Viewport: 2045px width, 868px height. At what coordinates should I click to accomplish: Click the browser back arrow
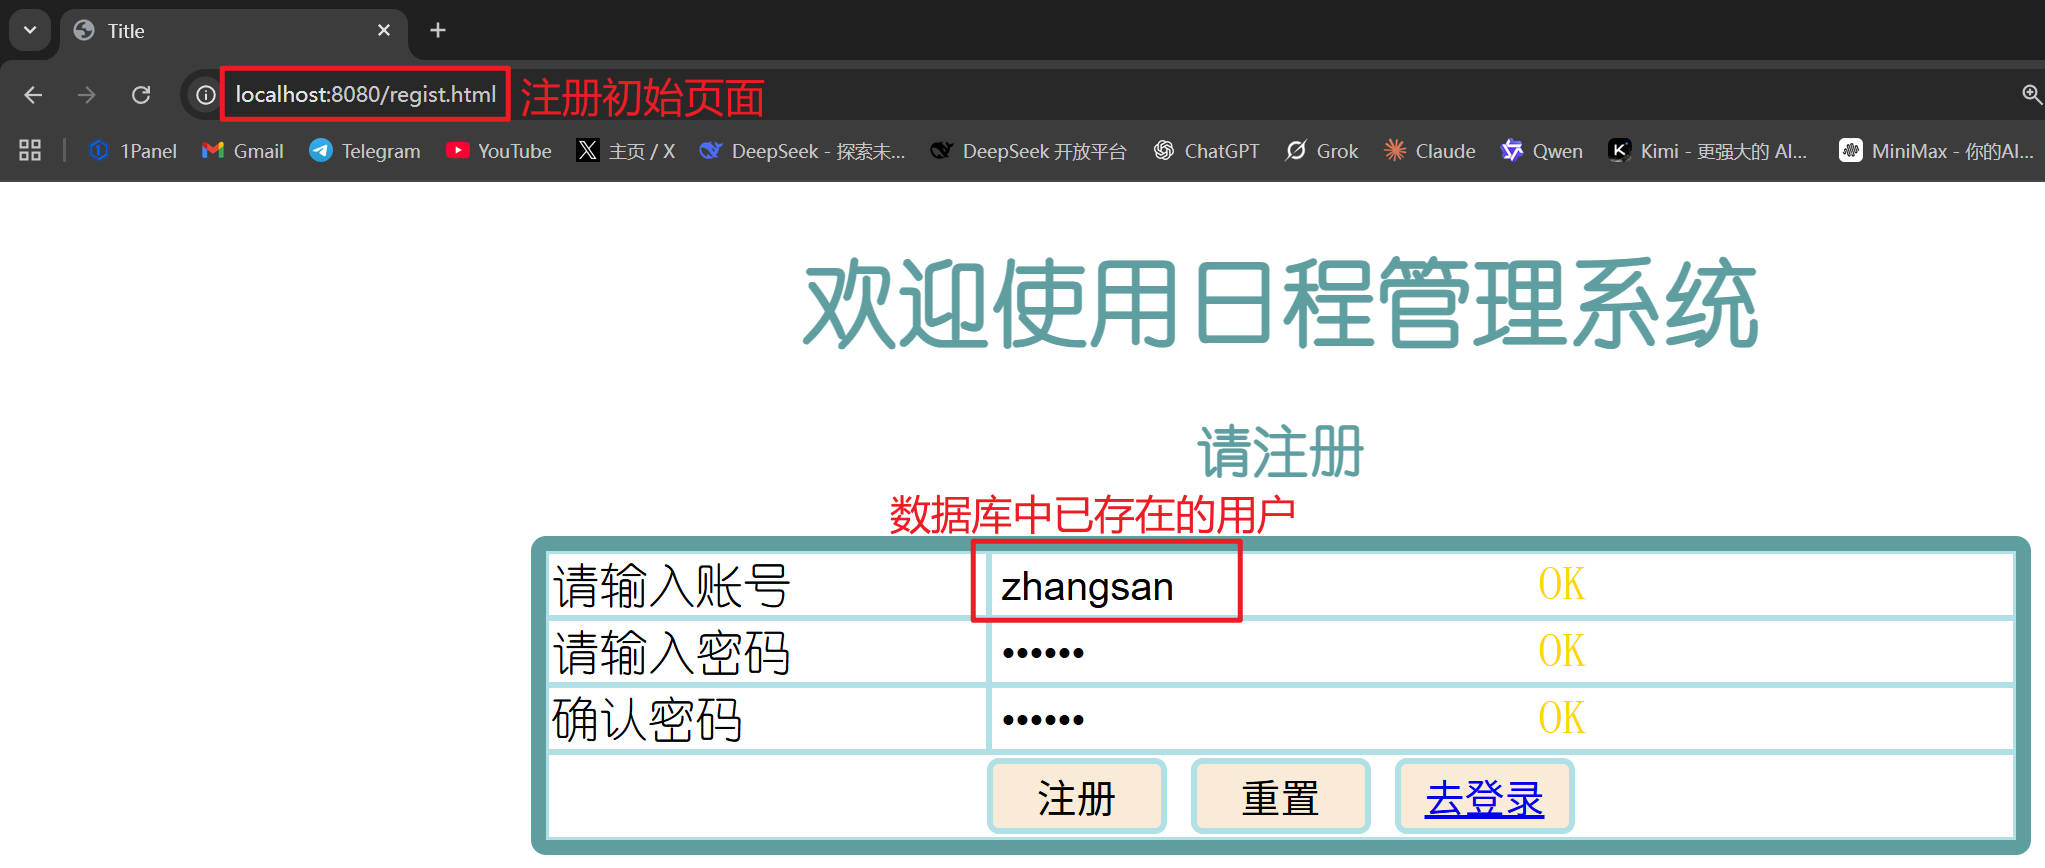(33, 95)
